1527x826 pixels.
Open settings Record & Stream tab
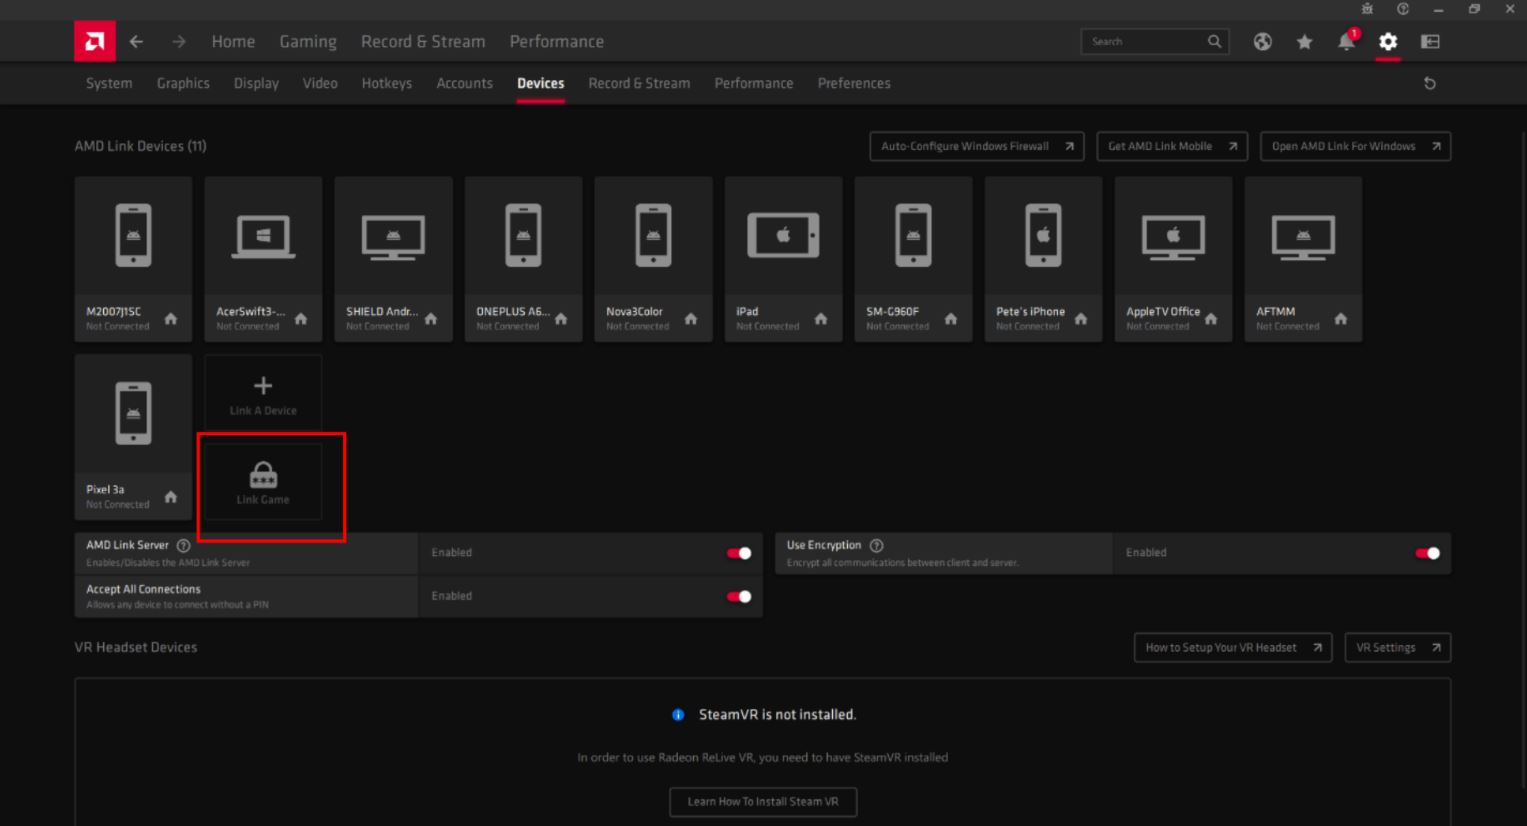pos(639,83)
